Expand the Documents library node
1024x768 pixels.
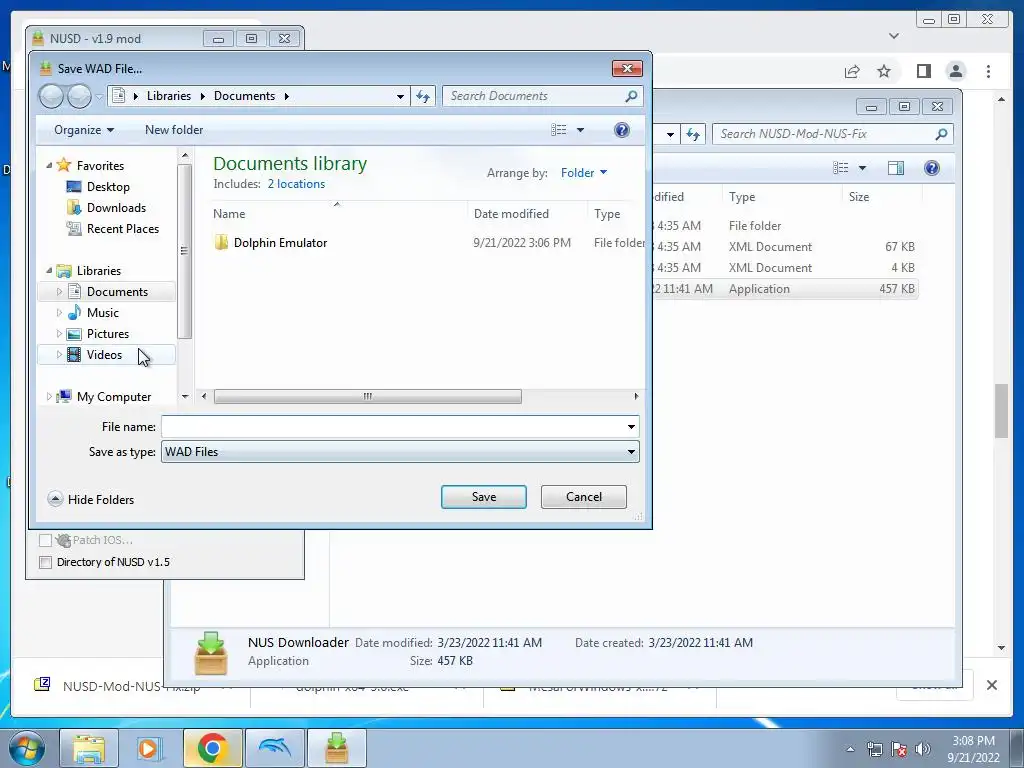(59, 292)
